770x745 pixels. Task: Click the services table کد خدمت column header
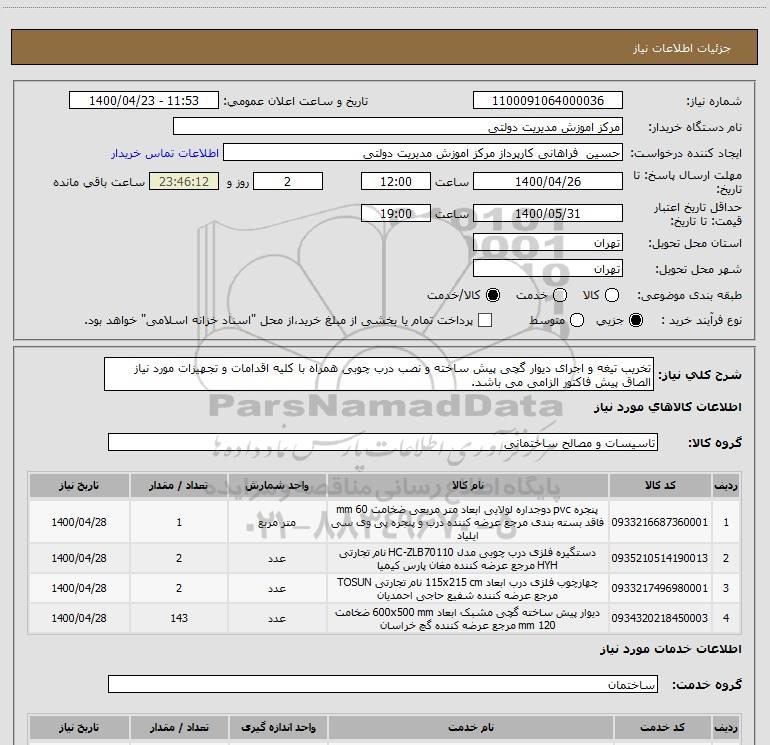click(x=662, y=727)
